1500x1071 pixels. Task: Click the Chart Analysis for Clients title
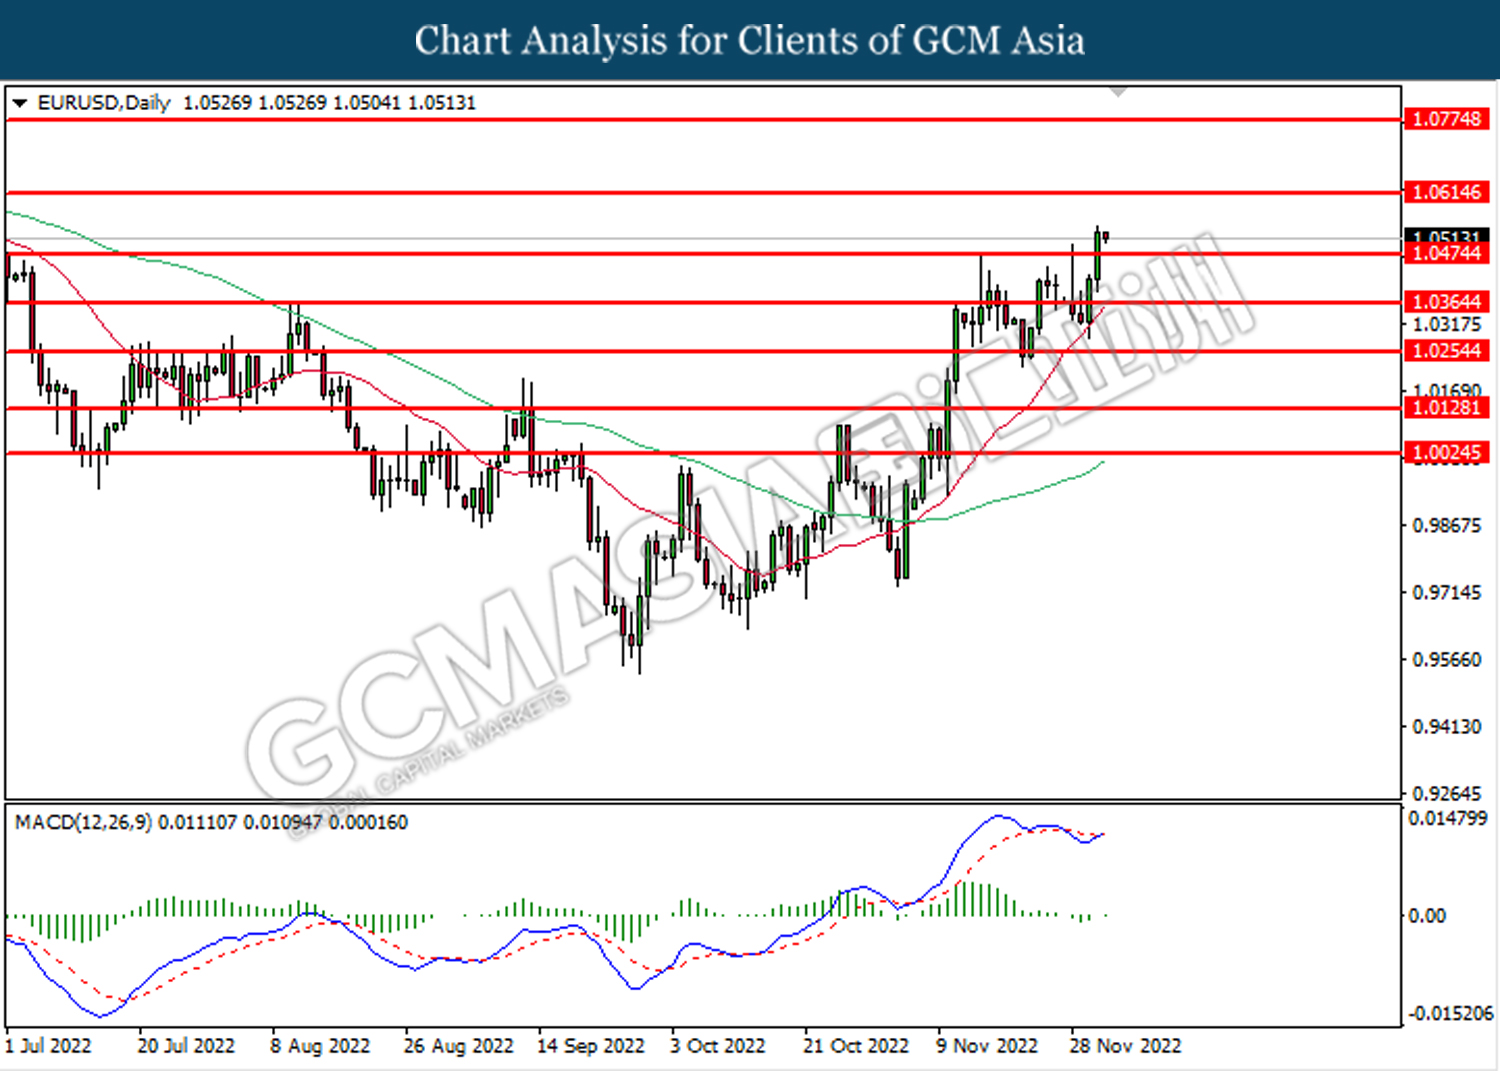click(750, 41)
